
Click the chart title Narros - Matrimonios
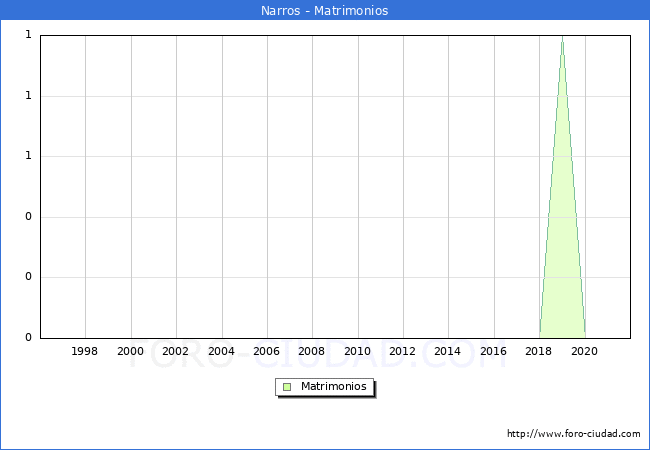coord(324,11)
